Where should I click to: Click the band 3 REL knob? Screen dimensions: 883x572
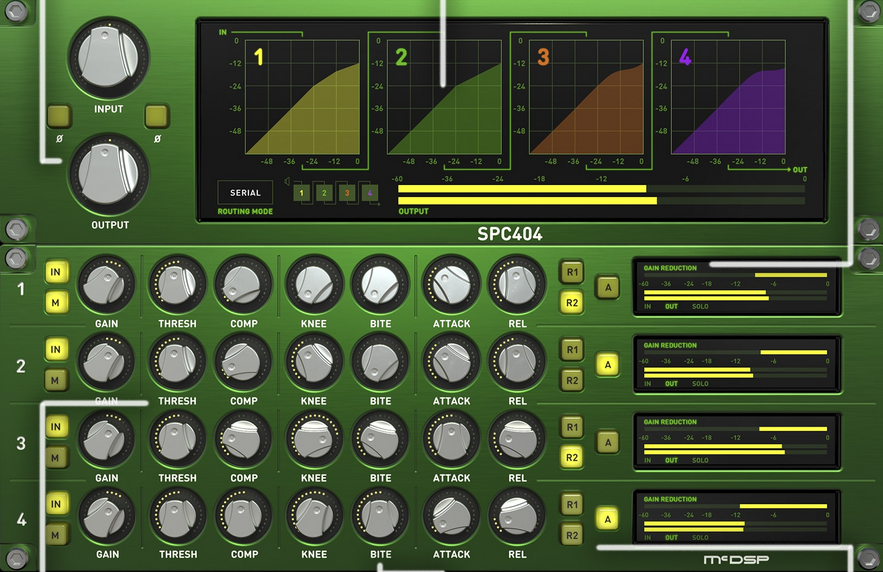tap(517, 439)
